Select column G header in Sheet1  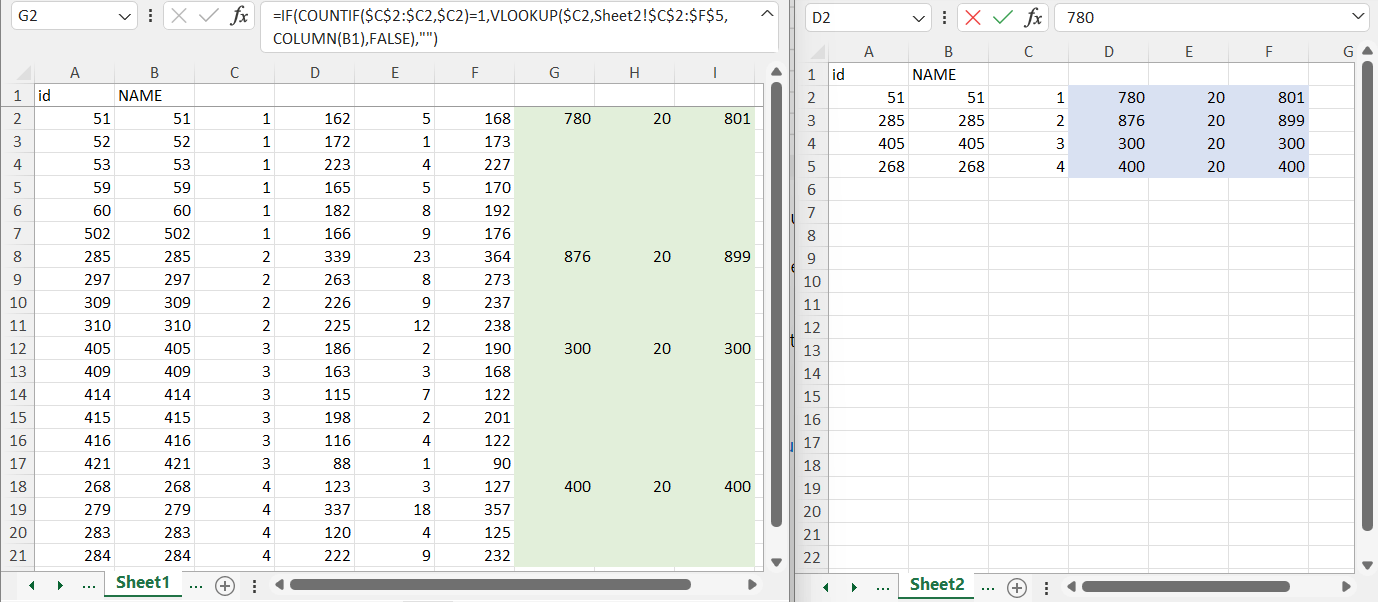click(554, 72)
